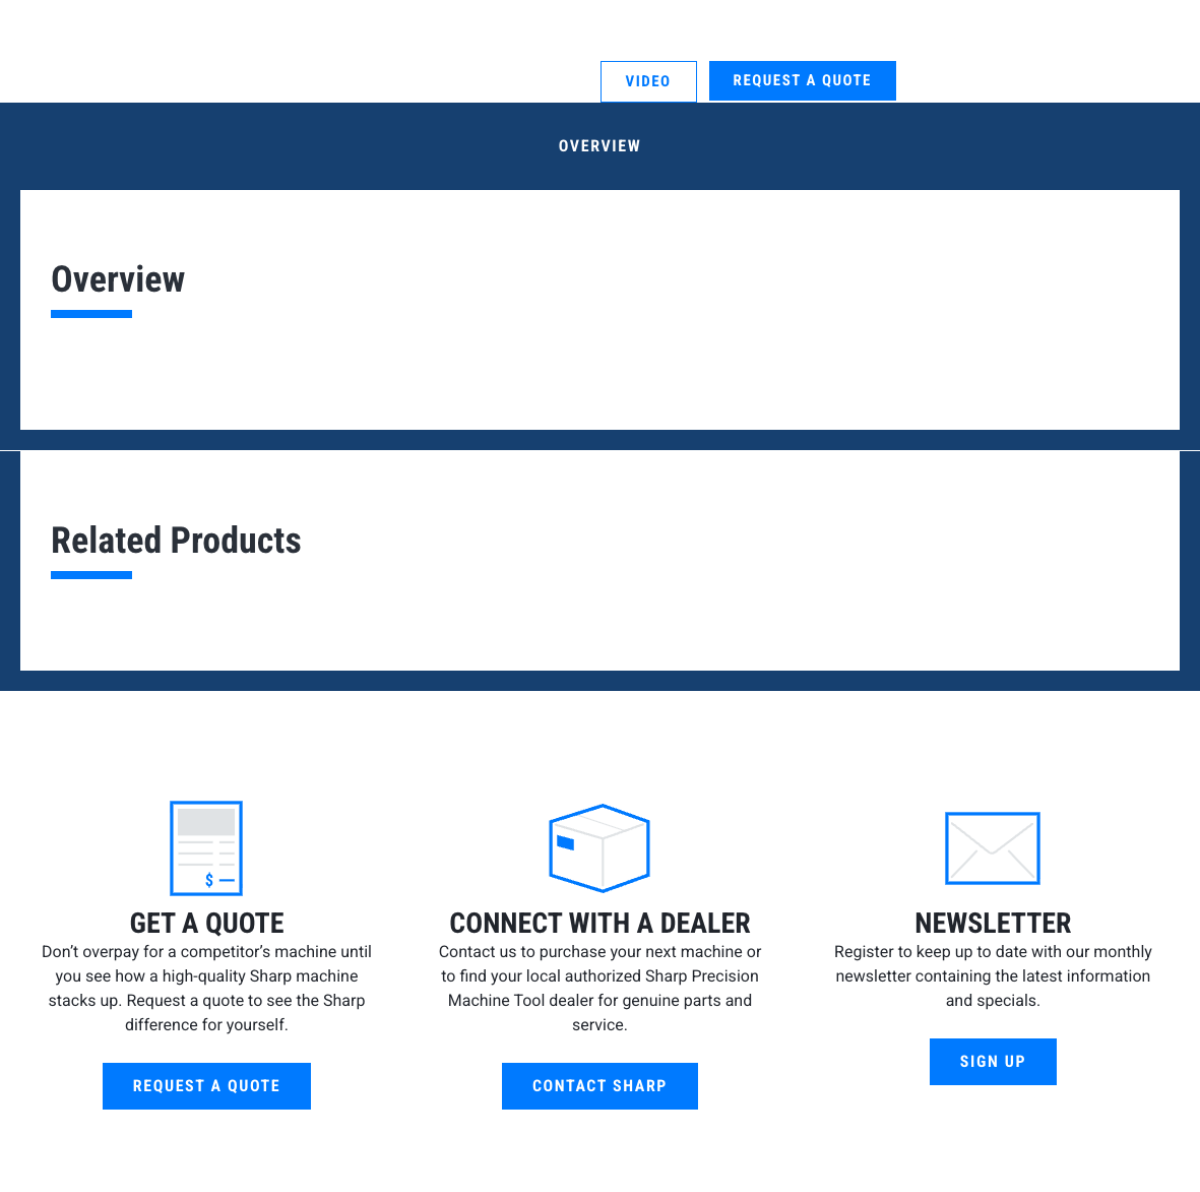The height and width of the screenshot is (1192, 1200).
Task: Select the OVERVIEW tab in the navy bar
Action: click(599, 146)
